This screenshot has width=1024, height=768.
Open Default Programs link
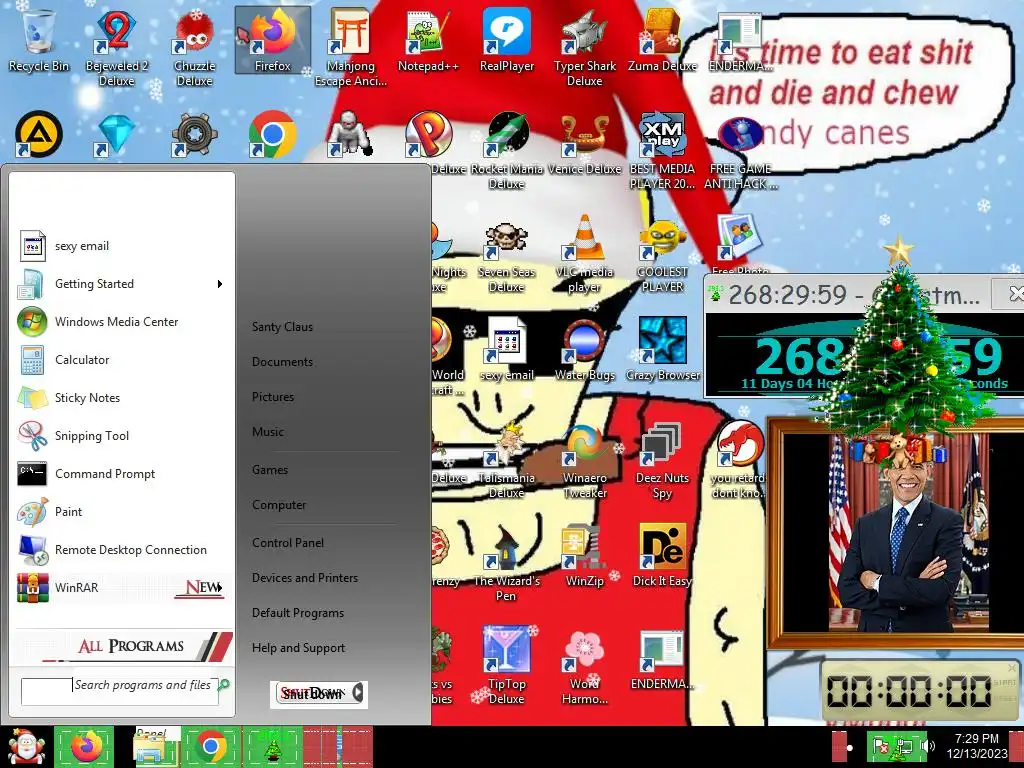click(298, 613)
